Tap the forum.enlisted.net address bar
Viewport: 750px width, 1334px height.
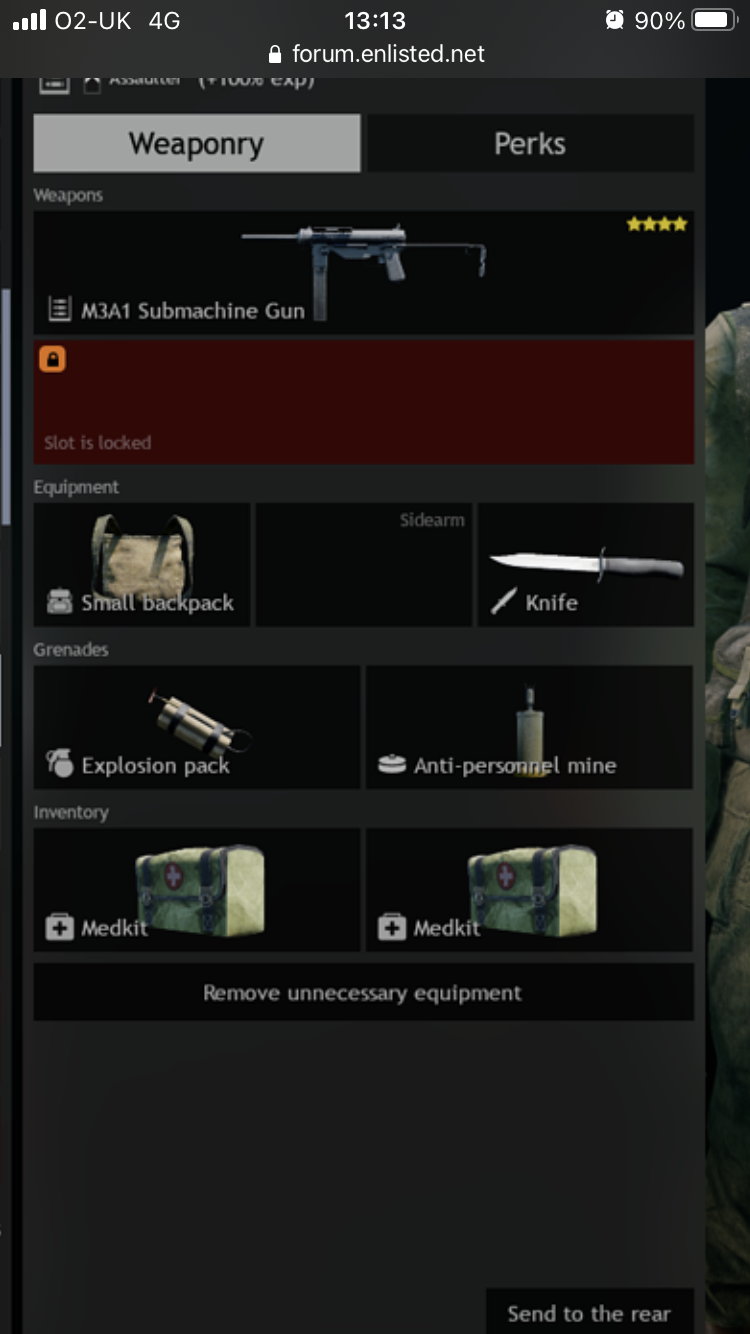(376, 54)
